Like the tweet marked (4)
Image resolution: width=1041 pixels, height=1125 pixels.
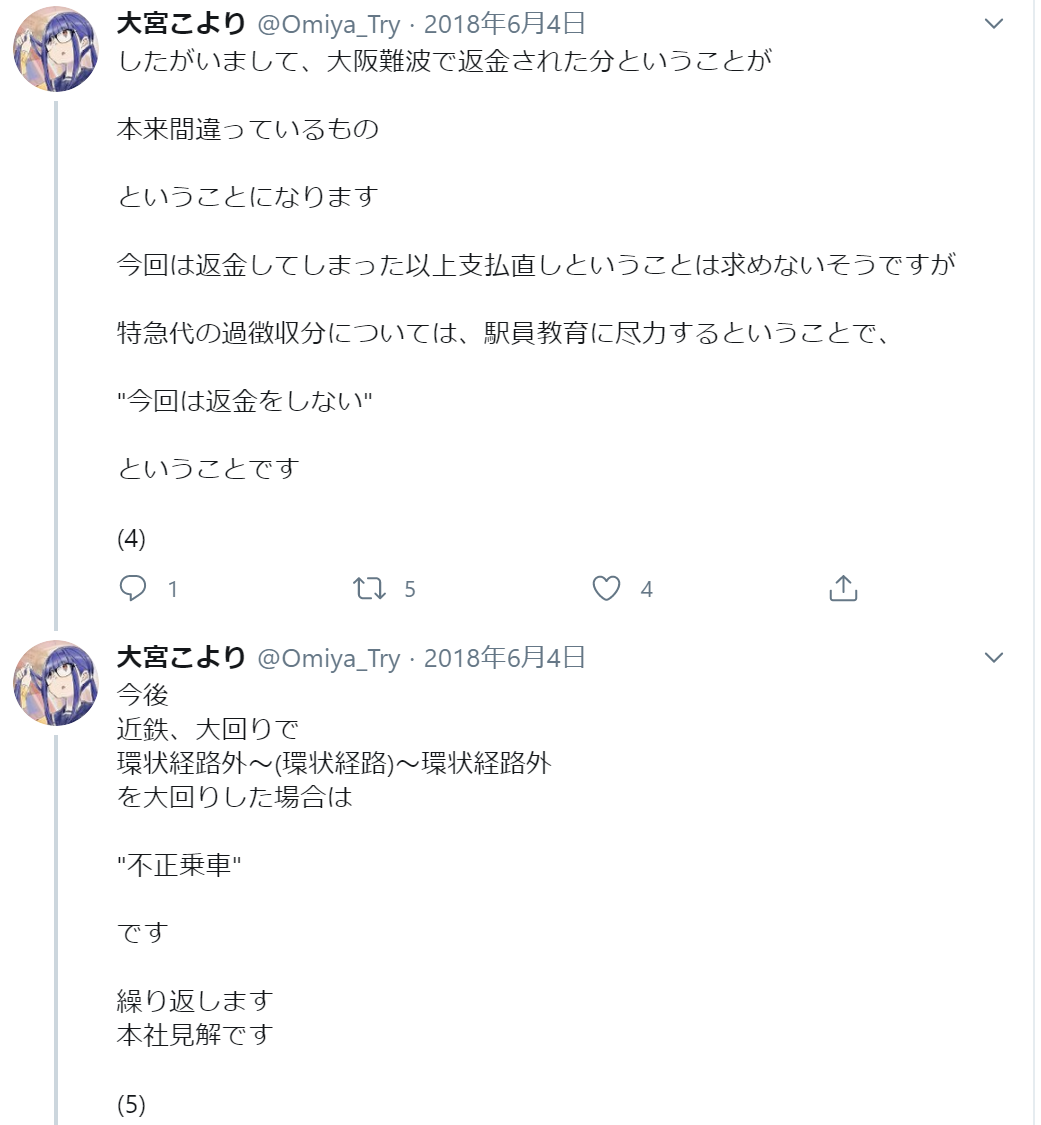point(606,588)
